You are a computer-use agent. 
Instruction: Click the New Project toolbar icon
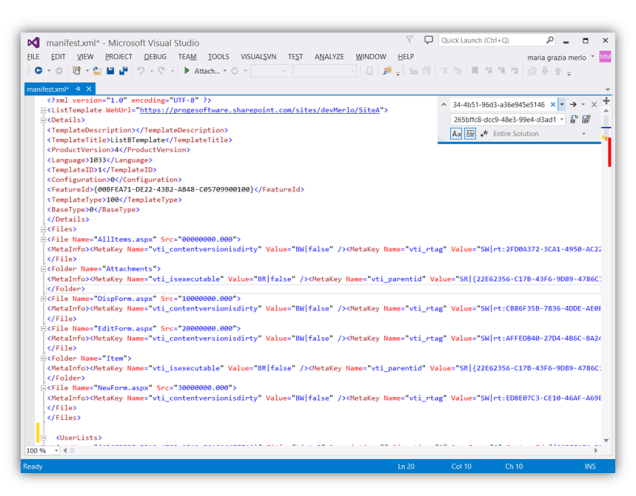point(76,71)
